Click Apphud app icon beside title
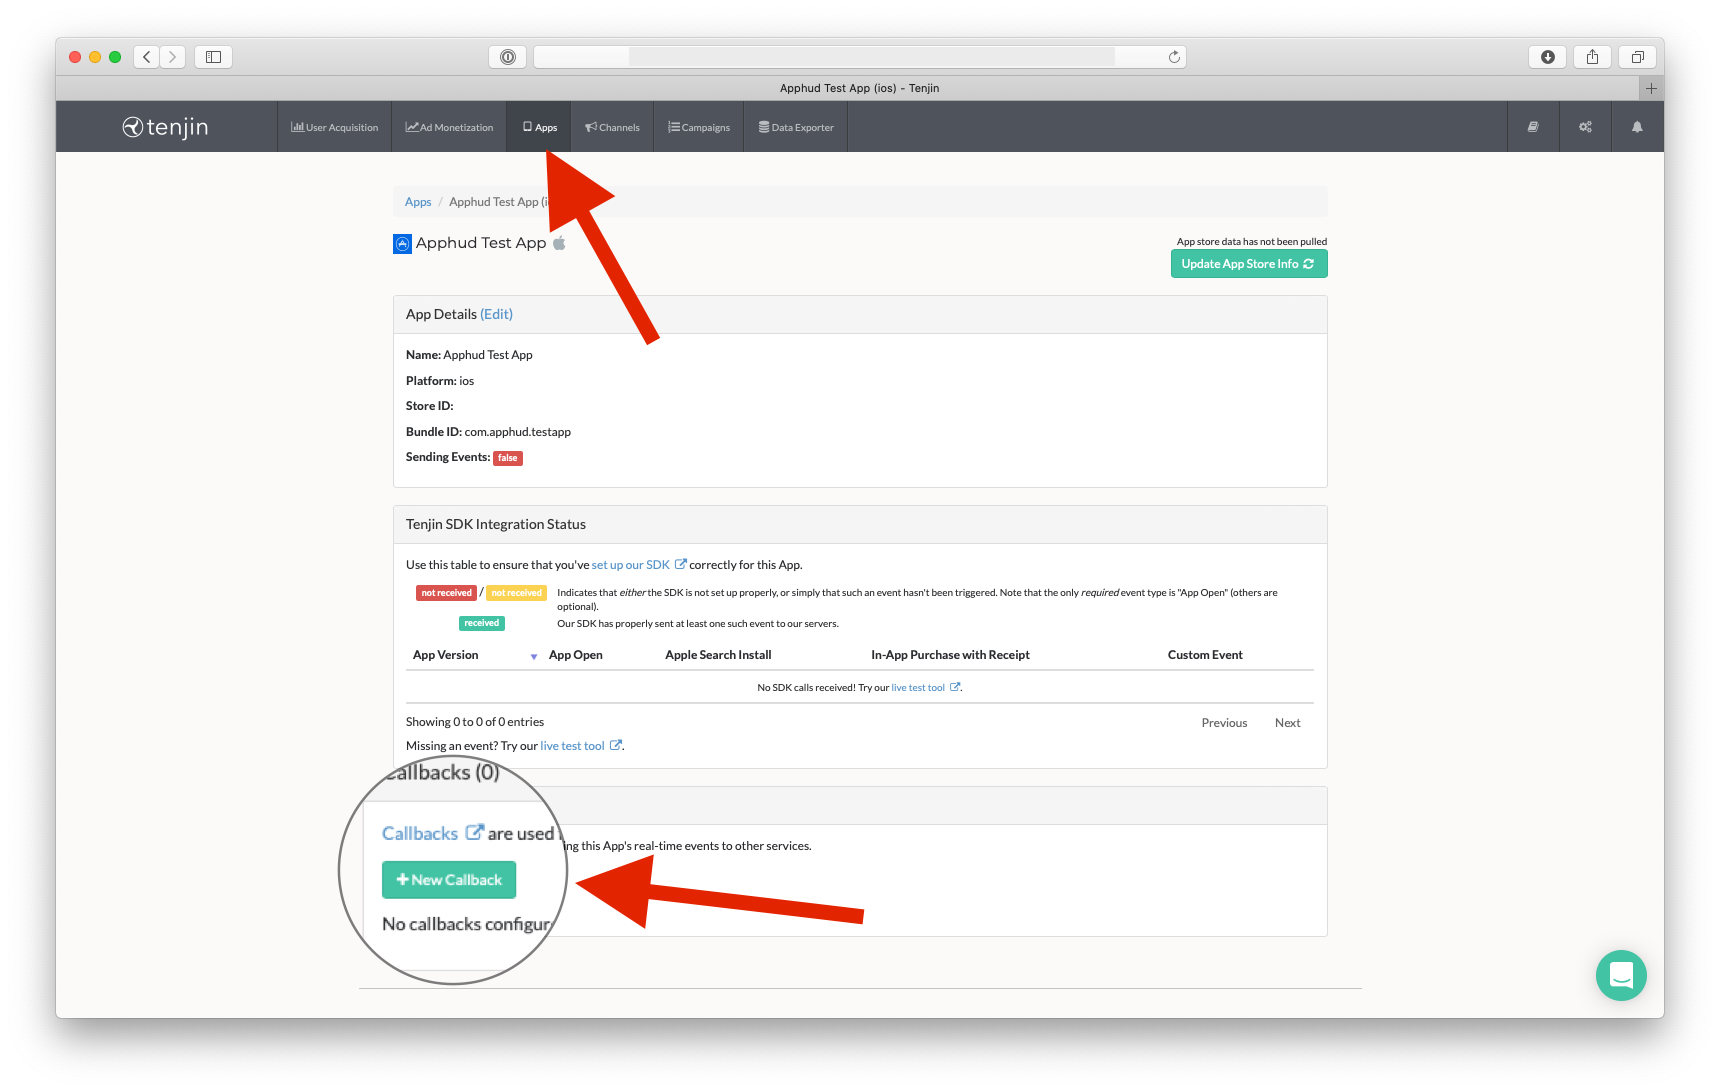The width and height of the screenshot is (1720, 1092). (x=402, y=244)
